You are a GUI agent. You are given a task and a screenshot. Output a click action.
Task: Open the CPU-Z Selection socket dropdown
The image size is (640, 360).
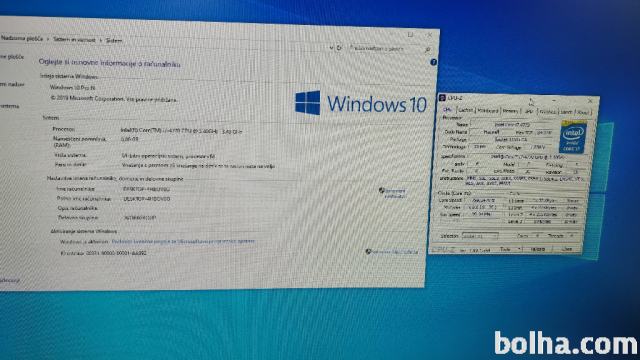(480, 236)
